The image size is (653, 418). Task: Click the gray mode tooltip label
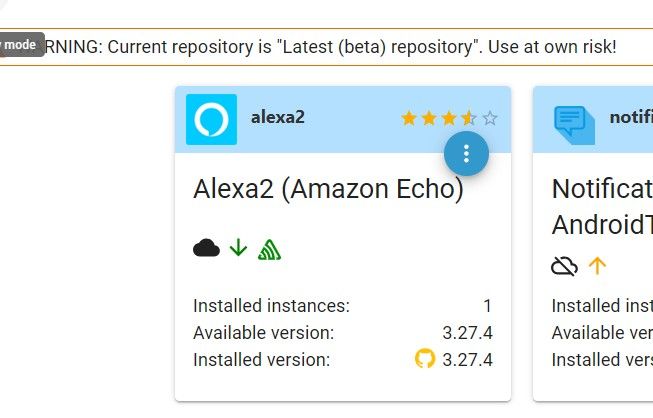point(22,45)
